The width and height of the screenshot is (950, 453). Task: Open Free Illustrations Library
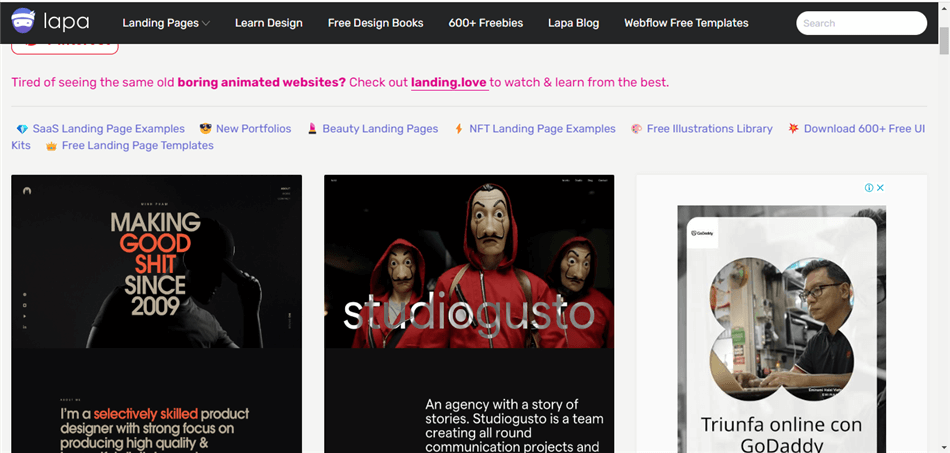pos(709,128)
